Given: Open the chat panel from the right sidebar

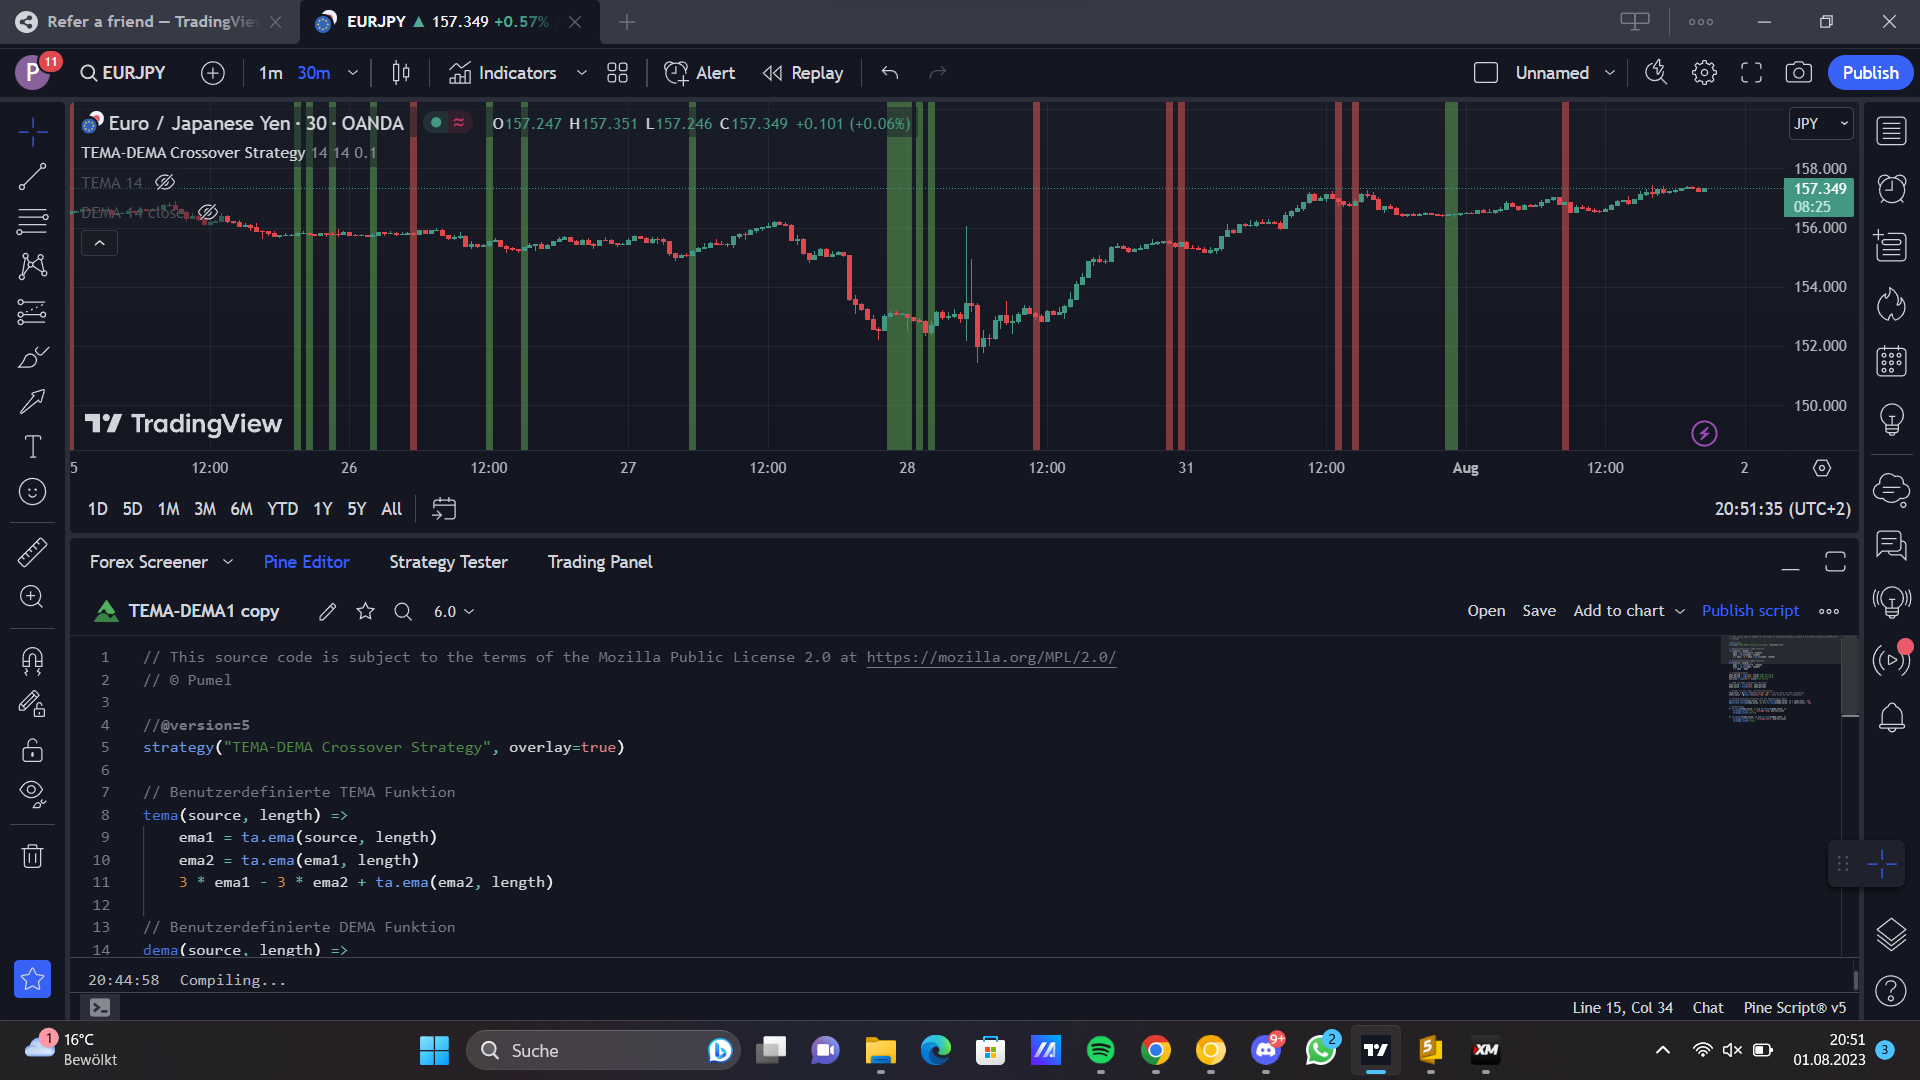Looking at the screenshot, I should click(x=1890, y=547).
